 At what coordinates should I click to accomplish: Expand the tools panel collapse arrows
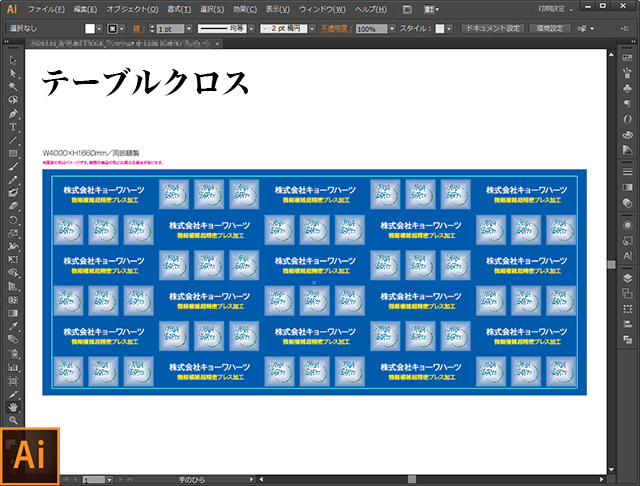[6, 42]
